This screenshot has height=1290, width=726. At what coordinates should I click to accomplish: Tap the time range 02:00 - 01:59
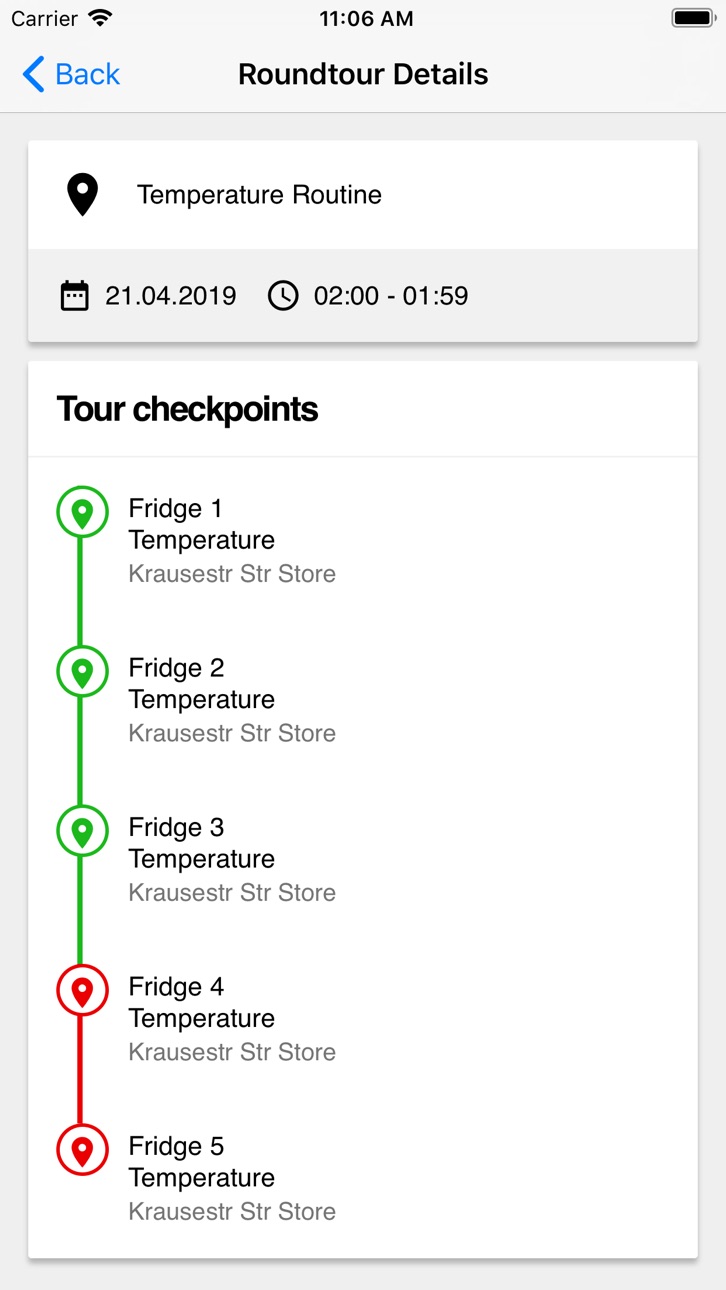click(x=391, y=296)
